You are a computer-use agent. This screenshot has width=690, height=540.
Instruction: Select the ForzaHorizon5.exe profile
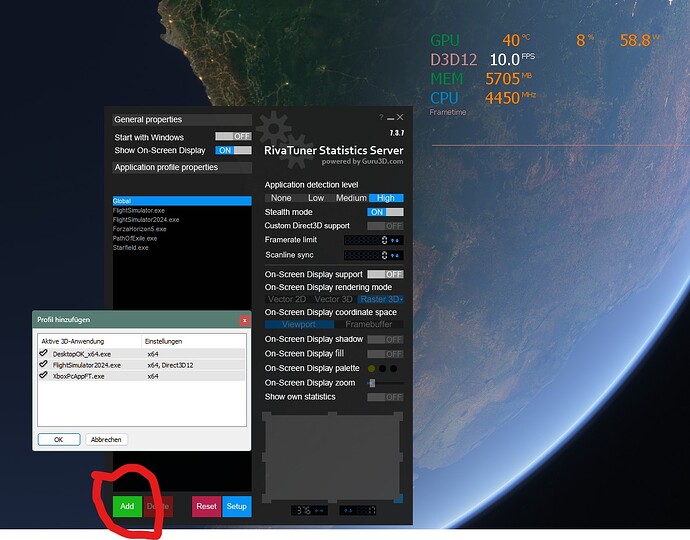coord(182,229)
